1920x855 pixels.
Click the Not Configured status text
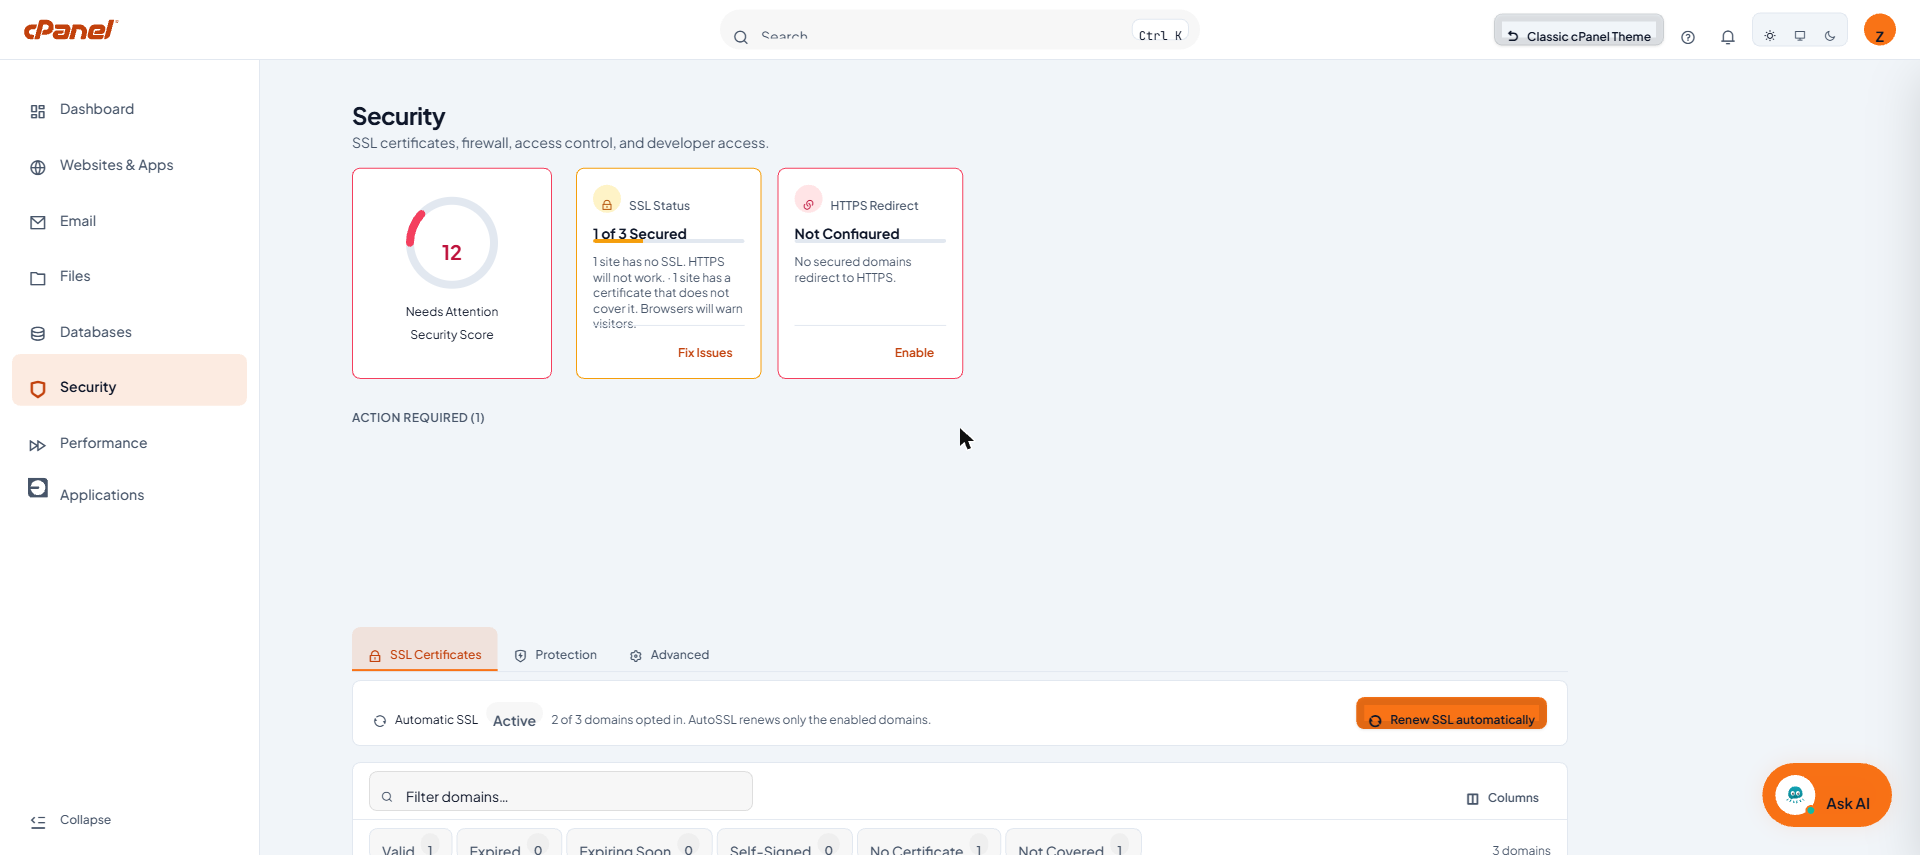coord(847,234)
